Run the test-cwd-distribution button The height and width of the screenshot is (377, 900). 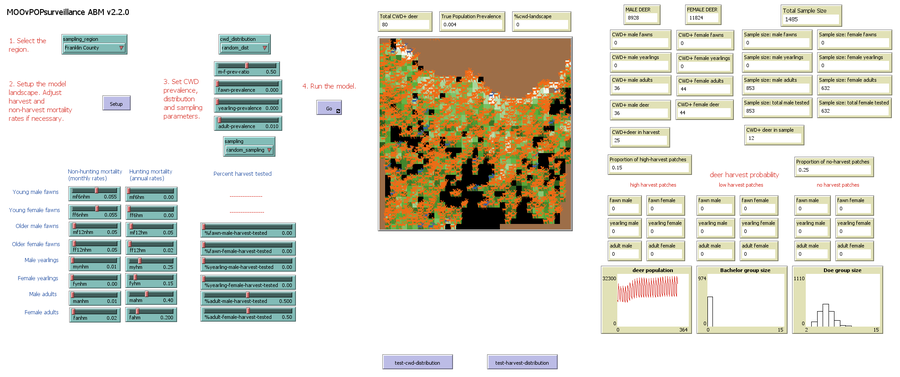[x=417, y=362]
